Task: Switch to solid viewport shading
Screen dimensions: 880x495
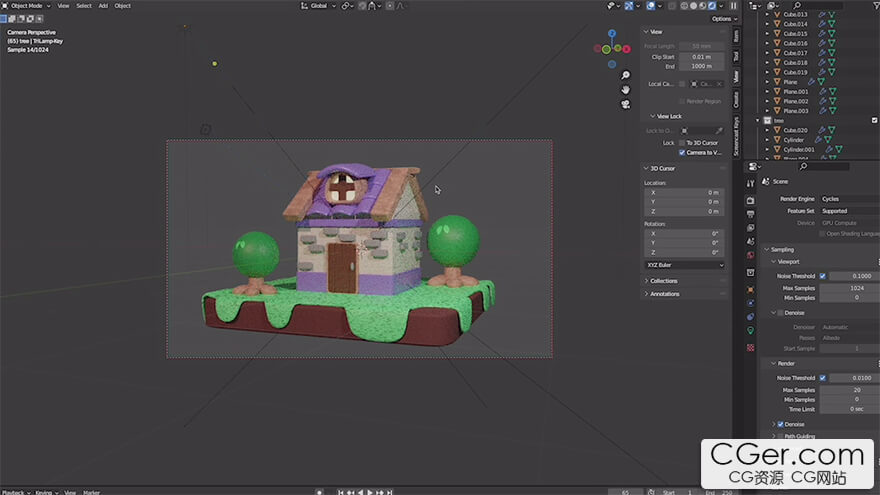Action: point(694,6)
